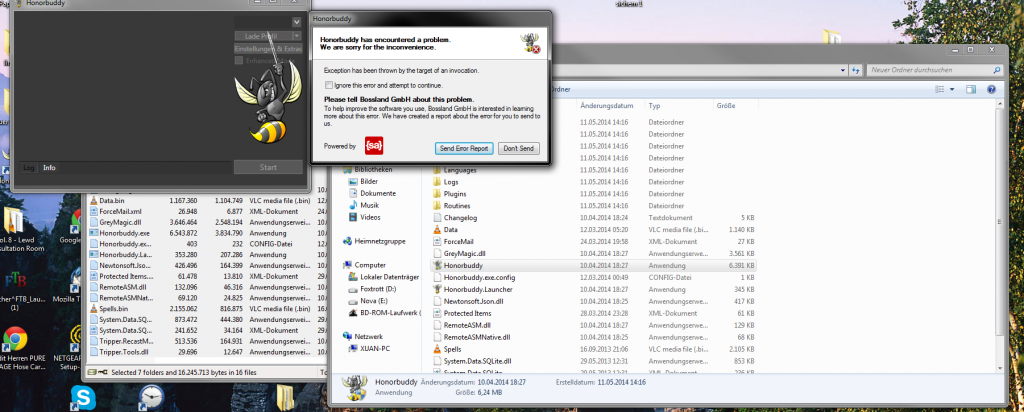Select the Data VLC media file

tap(454, 229)
